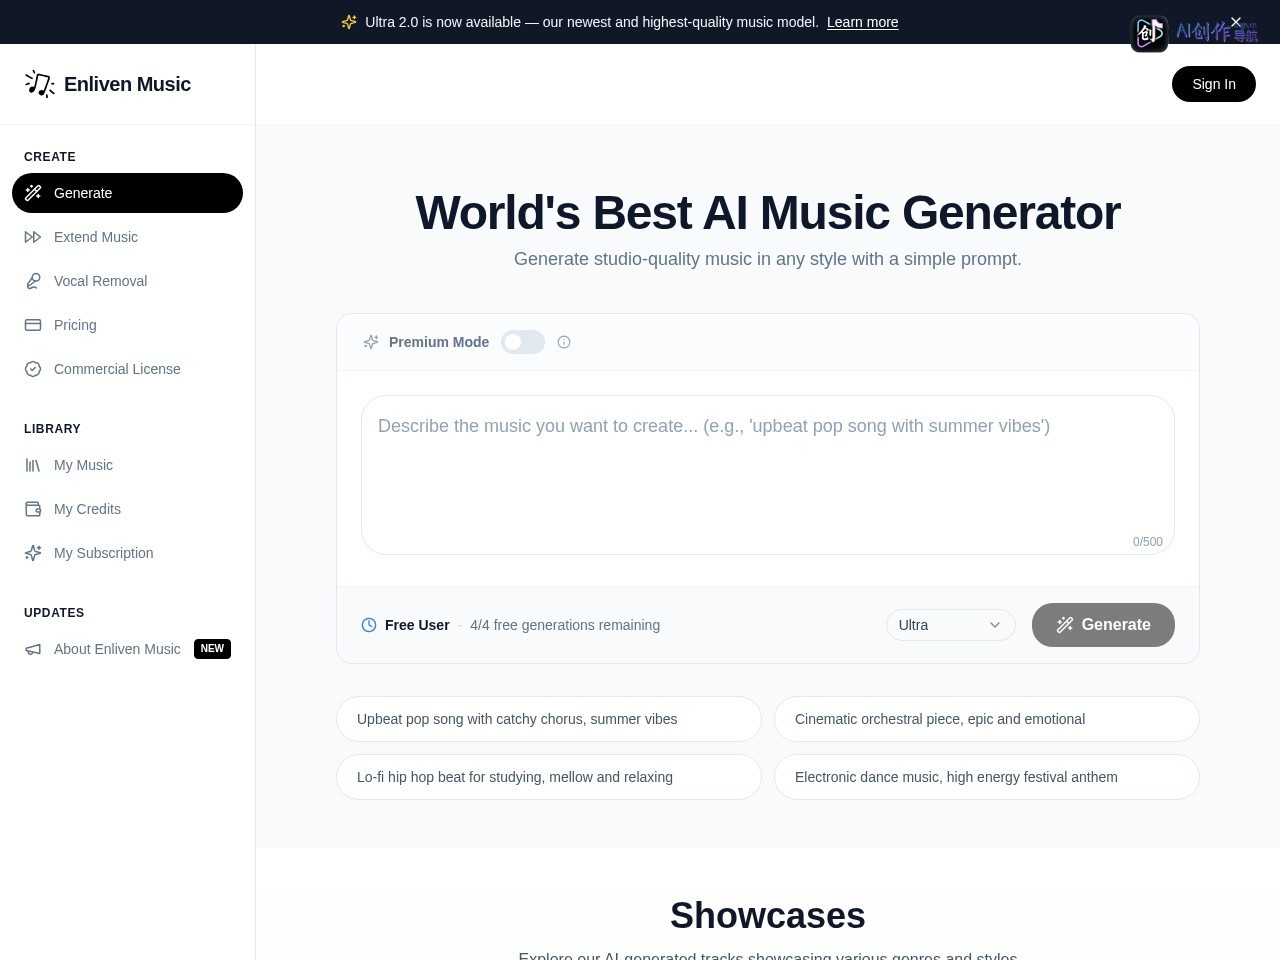This screenshot has height=960, width=1280.
Task: Click the Vocal Removal microphone icon
Action: point(33,281)
